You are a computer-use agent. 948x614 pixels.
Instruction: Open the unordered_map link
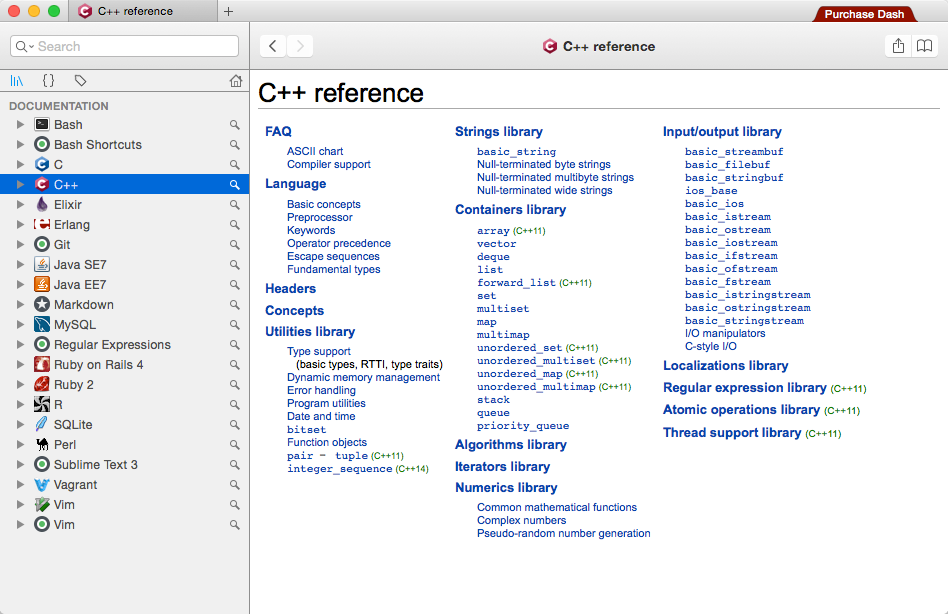tap(520, 373)
